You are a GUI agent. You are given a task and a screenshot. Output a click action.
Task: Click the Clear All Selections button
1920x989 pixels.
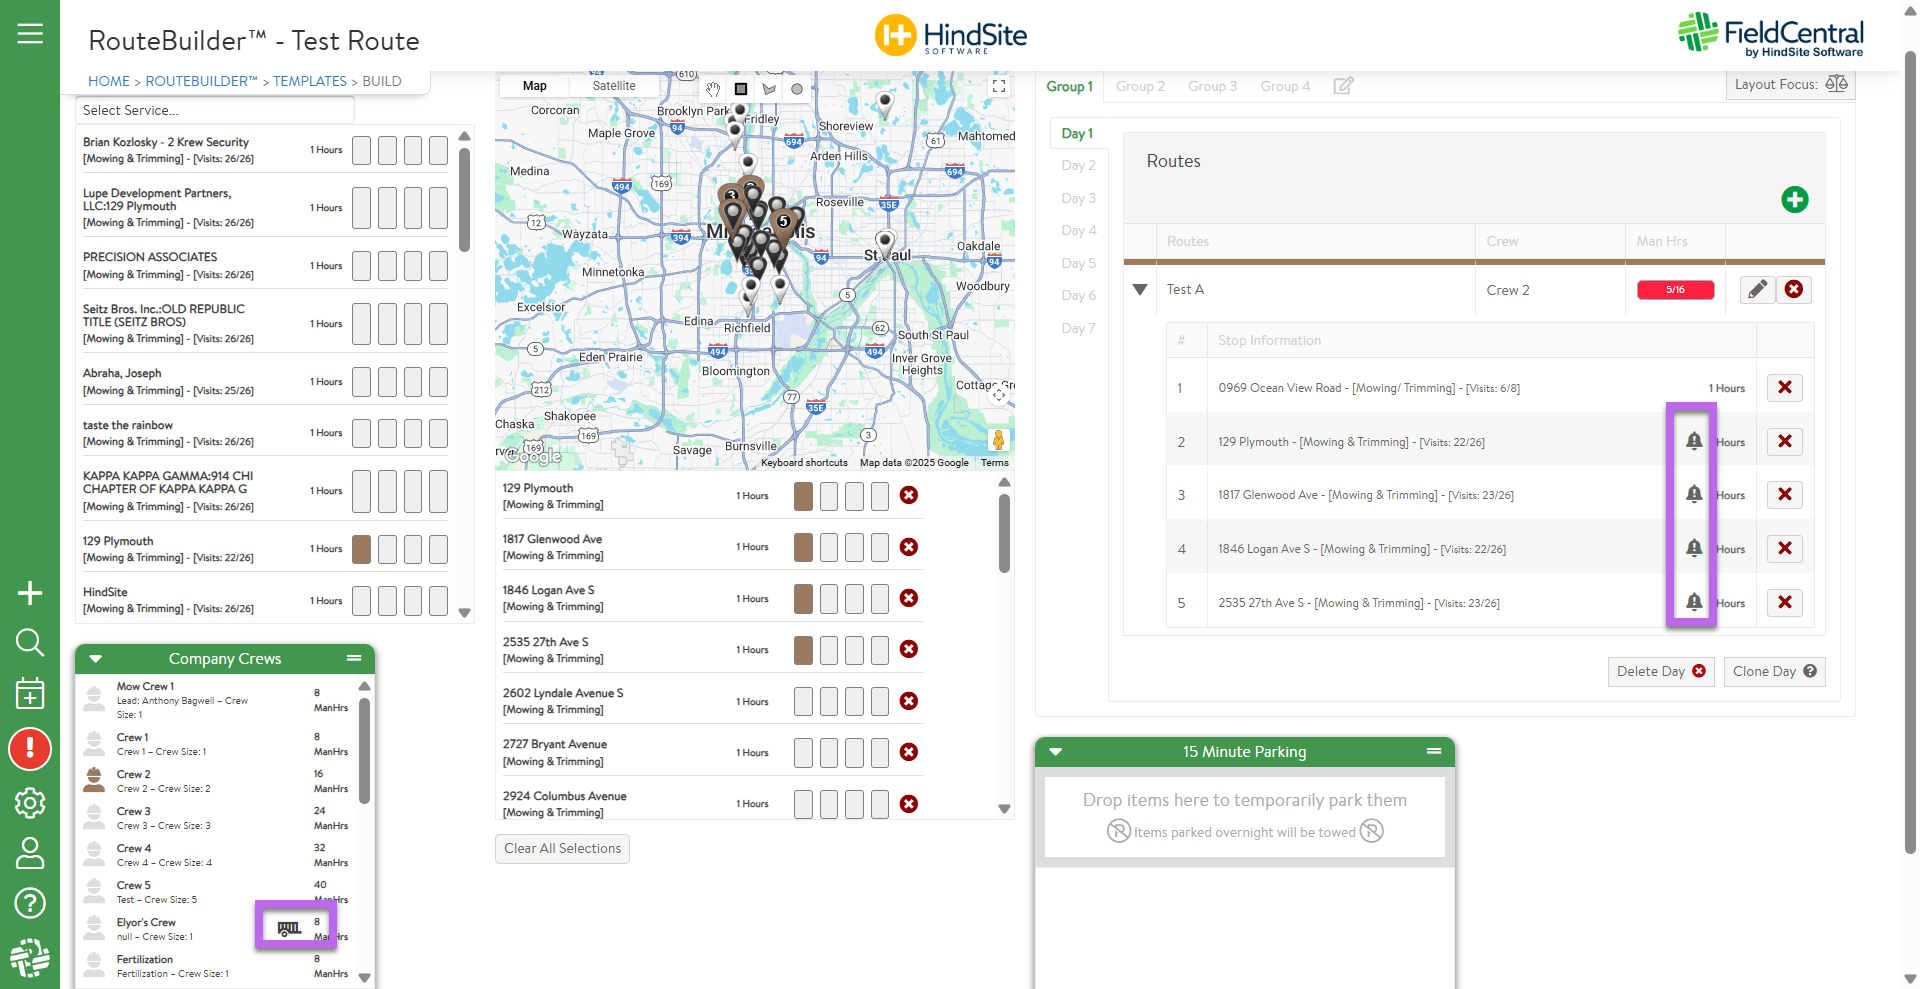click(562, 849)
